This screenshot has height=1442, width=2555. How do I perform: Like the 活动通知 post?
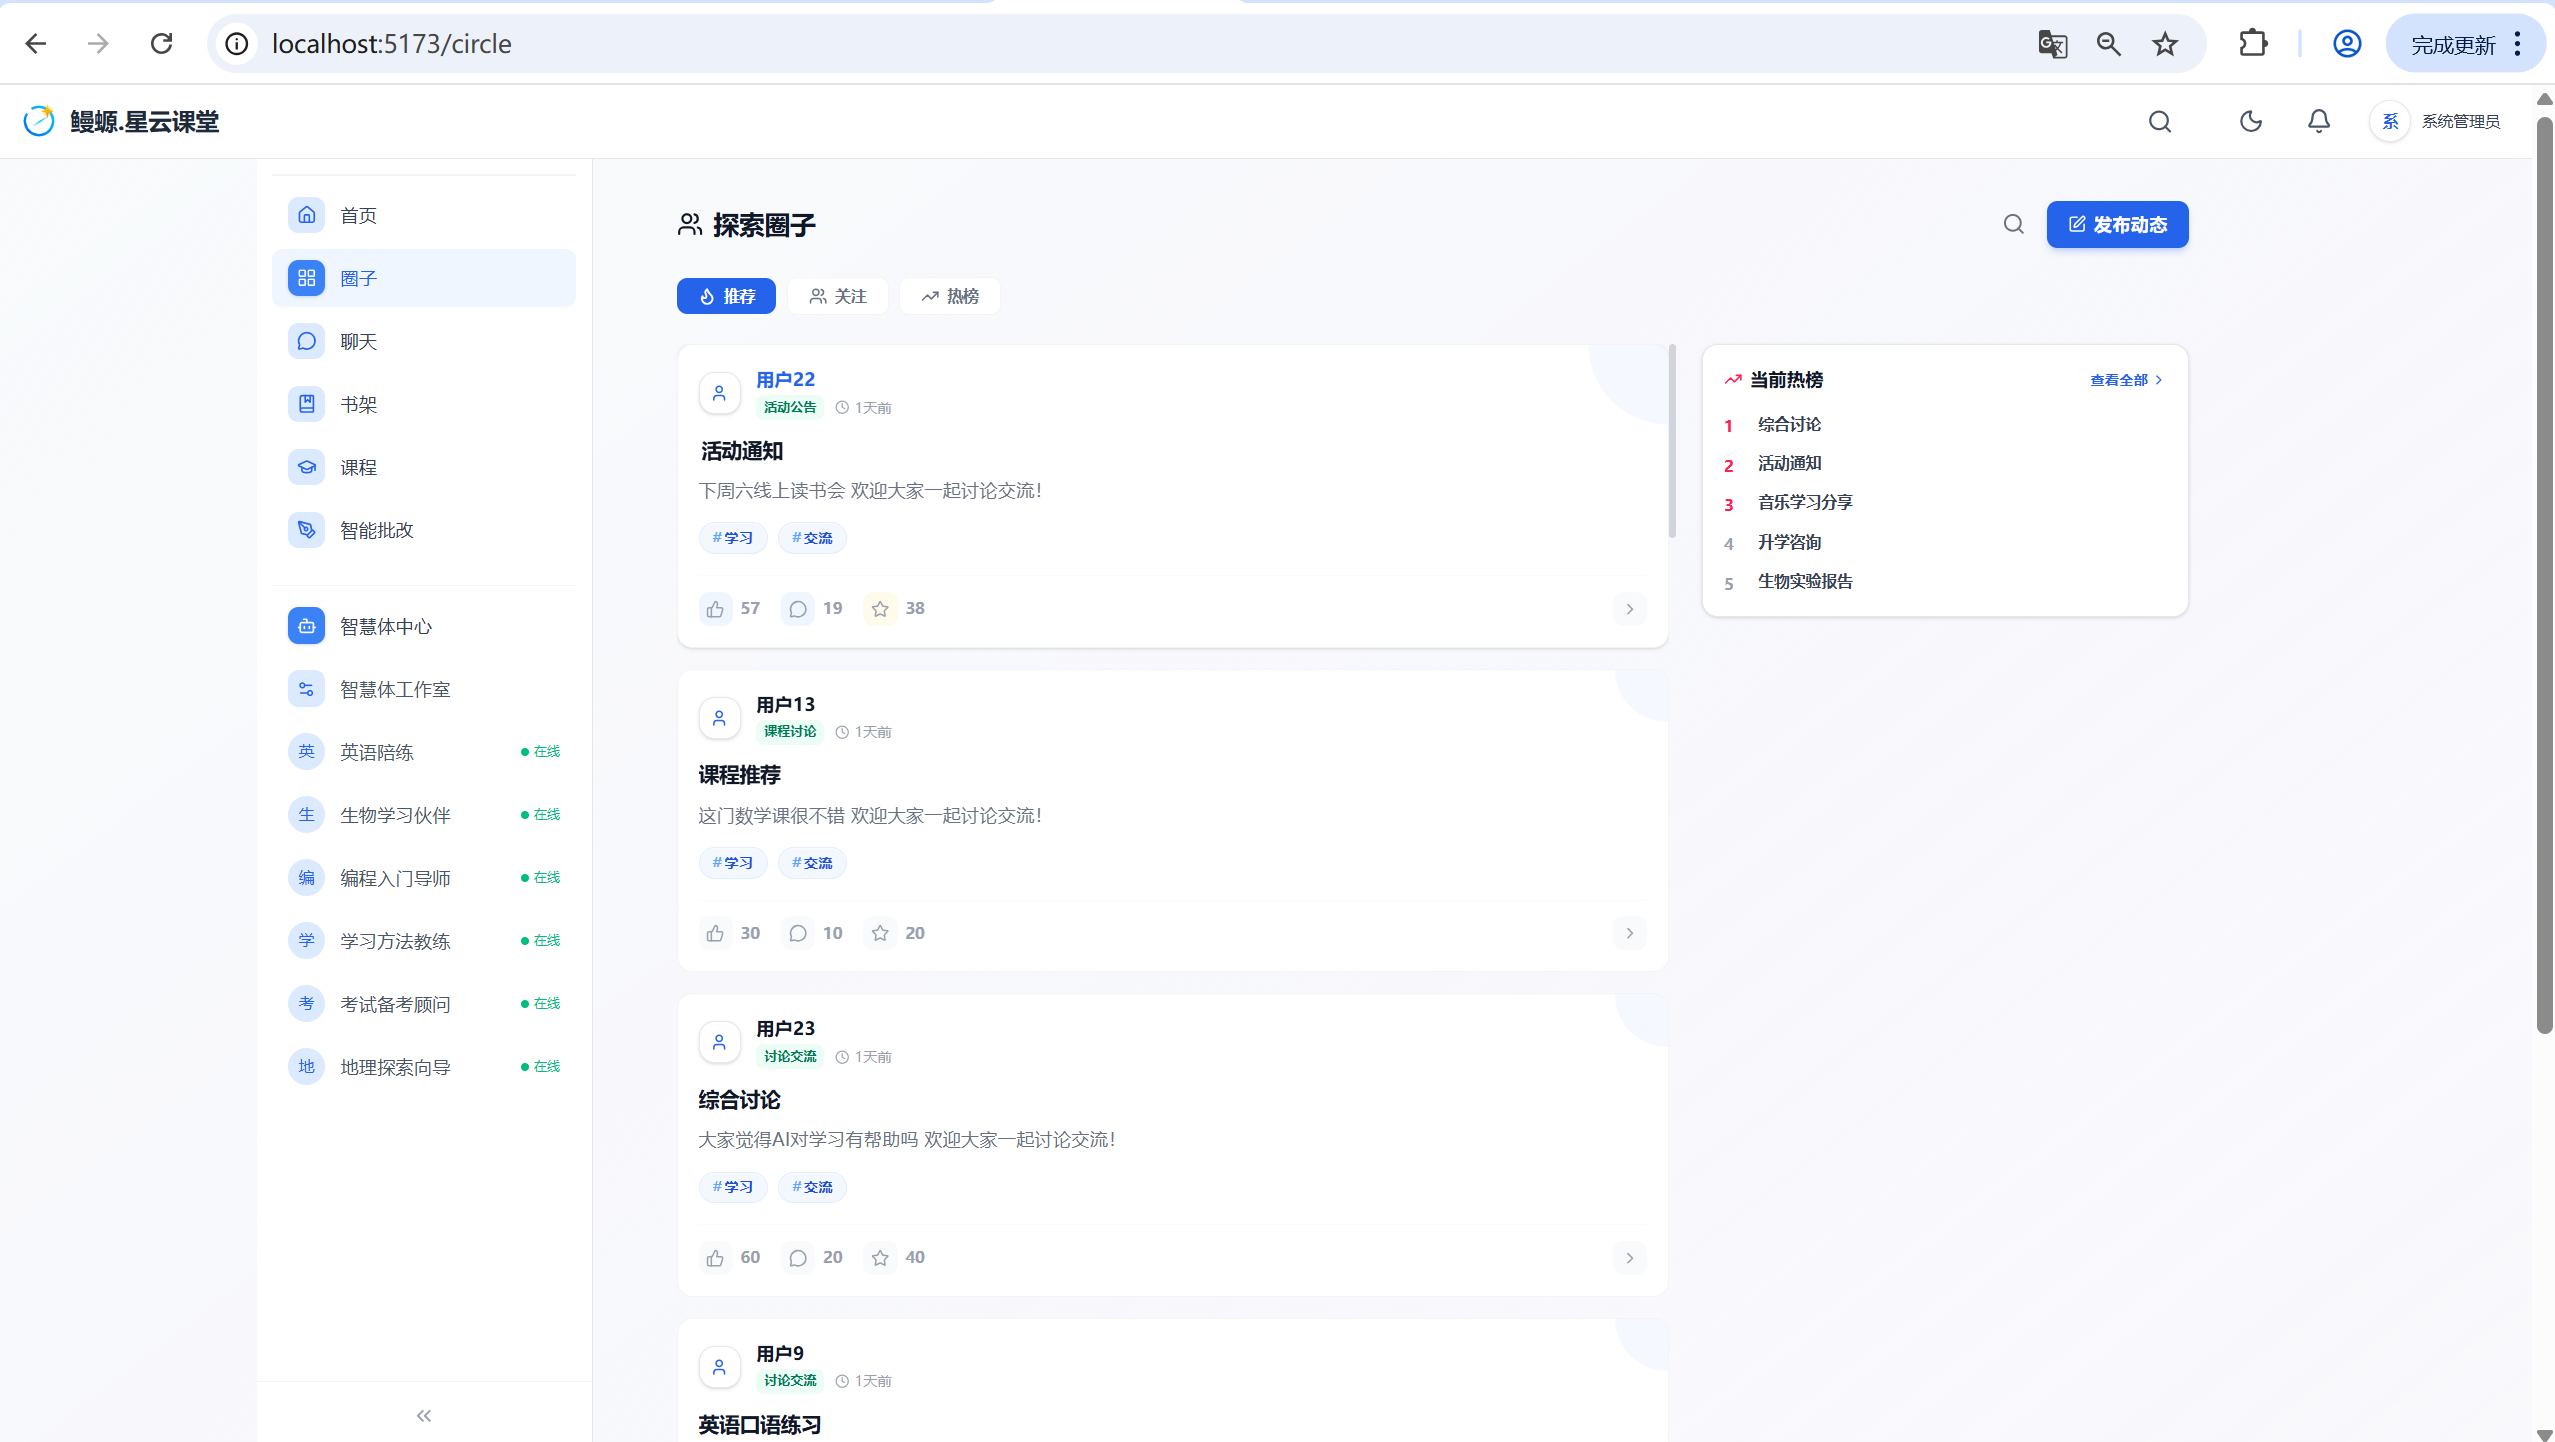tap(715, 609)
